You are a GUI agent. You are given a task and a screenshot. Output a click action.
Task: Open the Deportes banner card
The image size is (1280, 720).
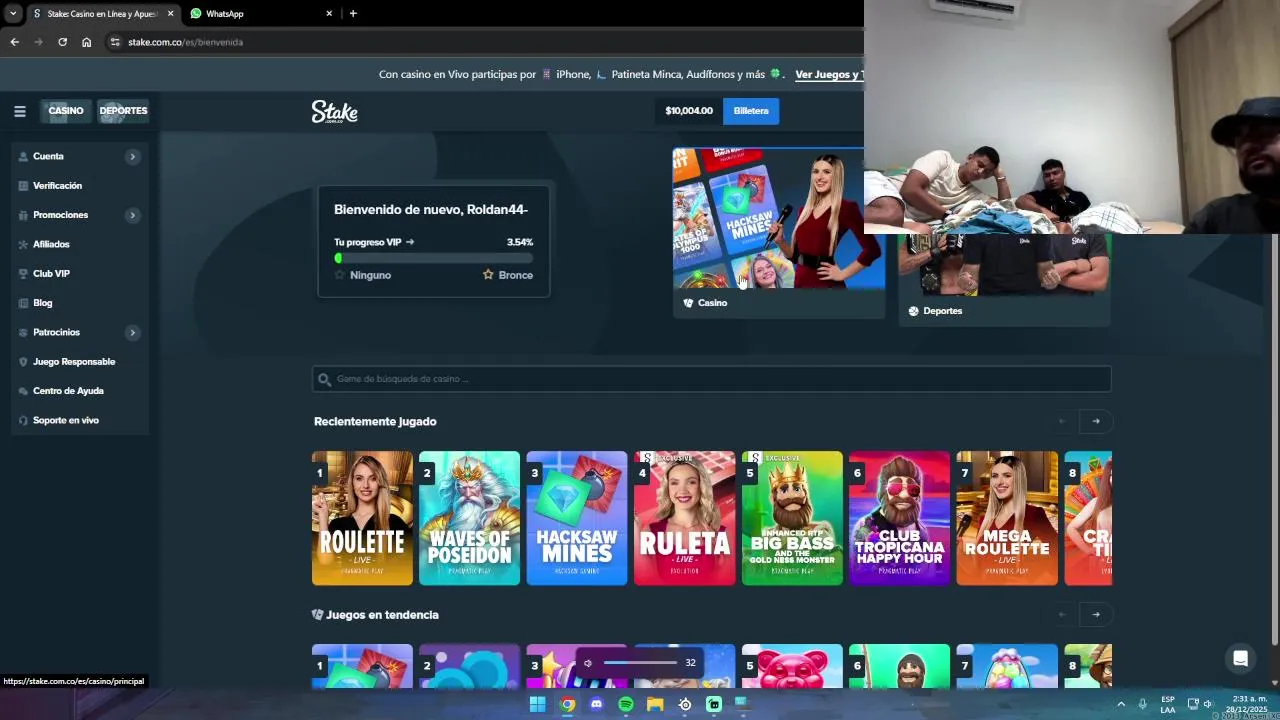(x=1004, y=280)
